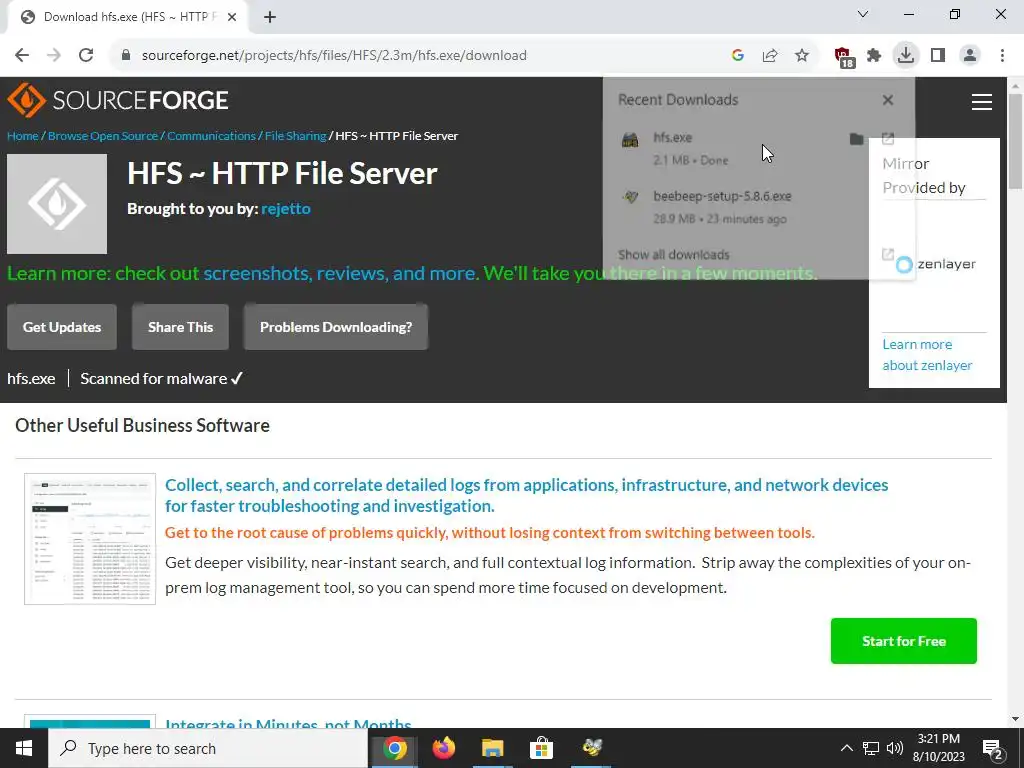Bookmark this page with the star icon

click(802, 56)
